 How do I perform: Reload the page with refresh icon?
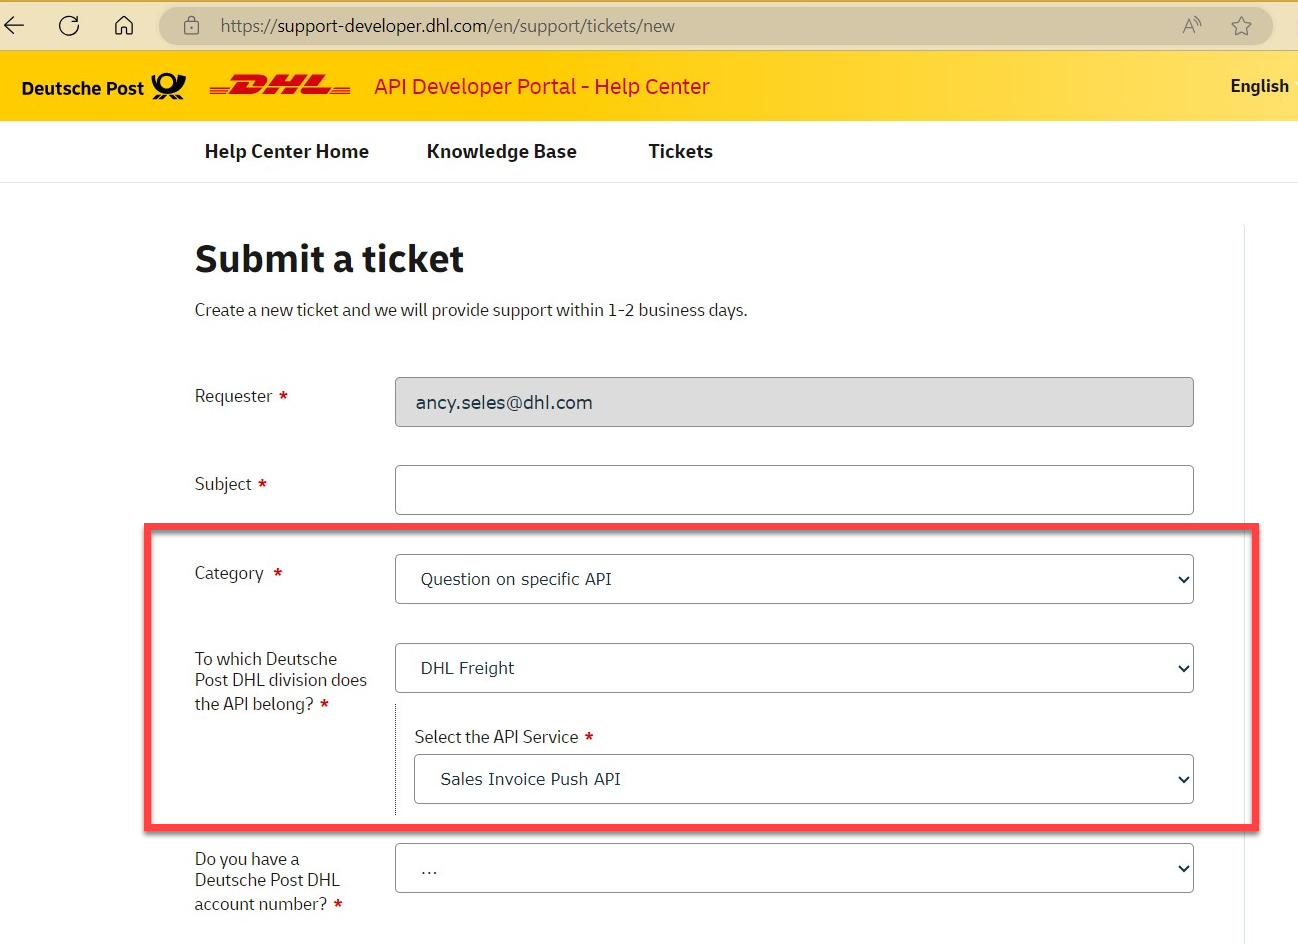tap(69, 26)
